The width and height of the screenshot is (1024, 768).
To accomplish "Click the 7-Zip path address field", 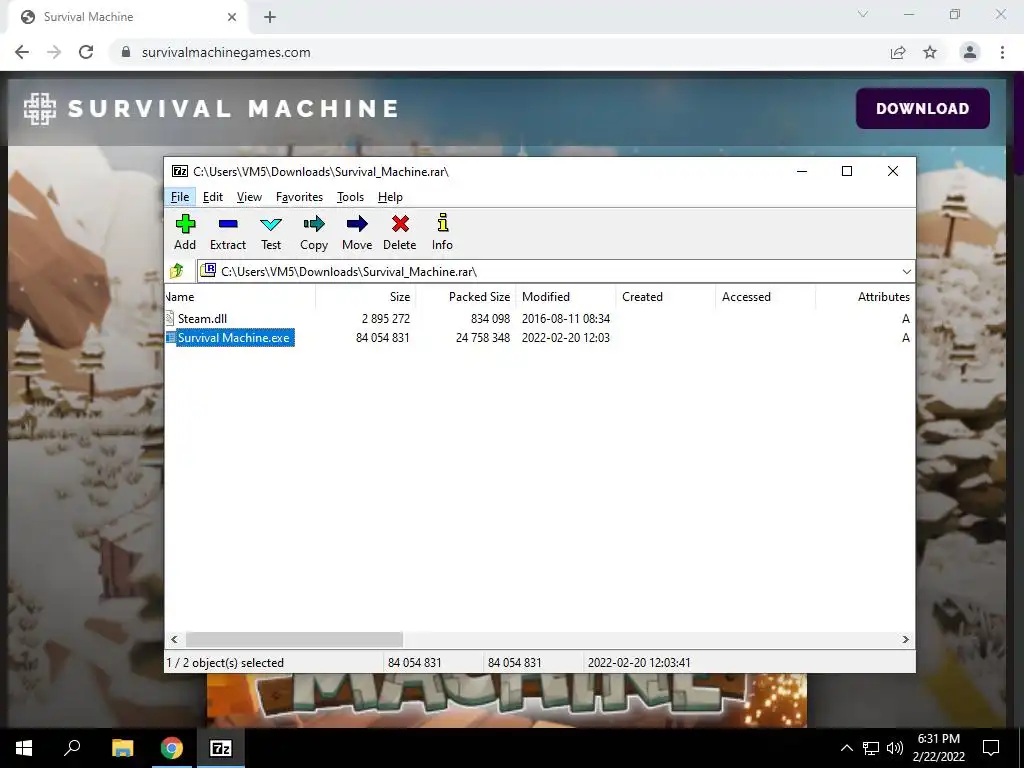I will [x=555, y=272].
